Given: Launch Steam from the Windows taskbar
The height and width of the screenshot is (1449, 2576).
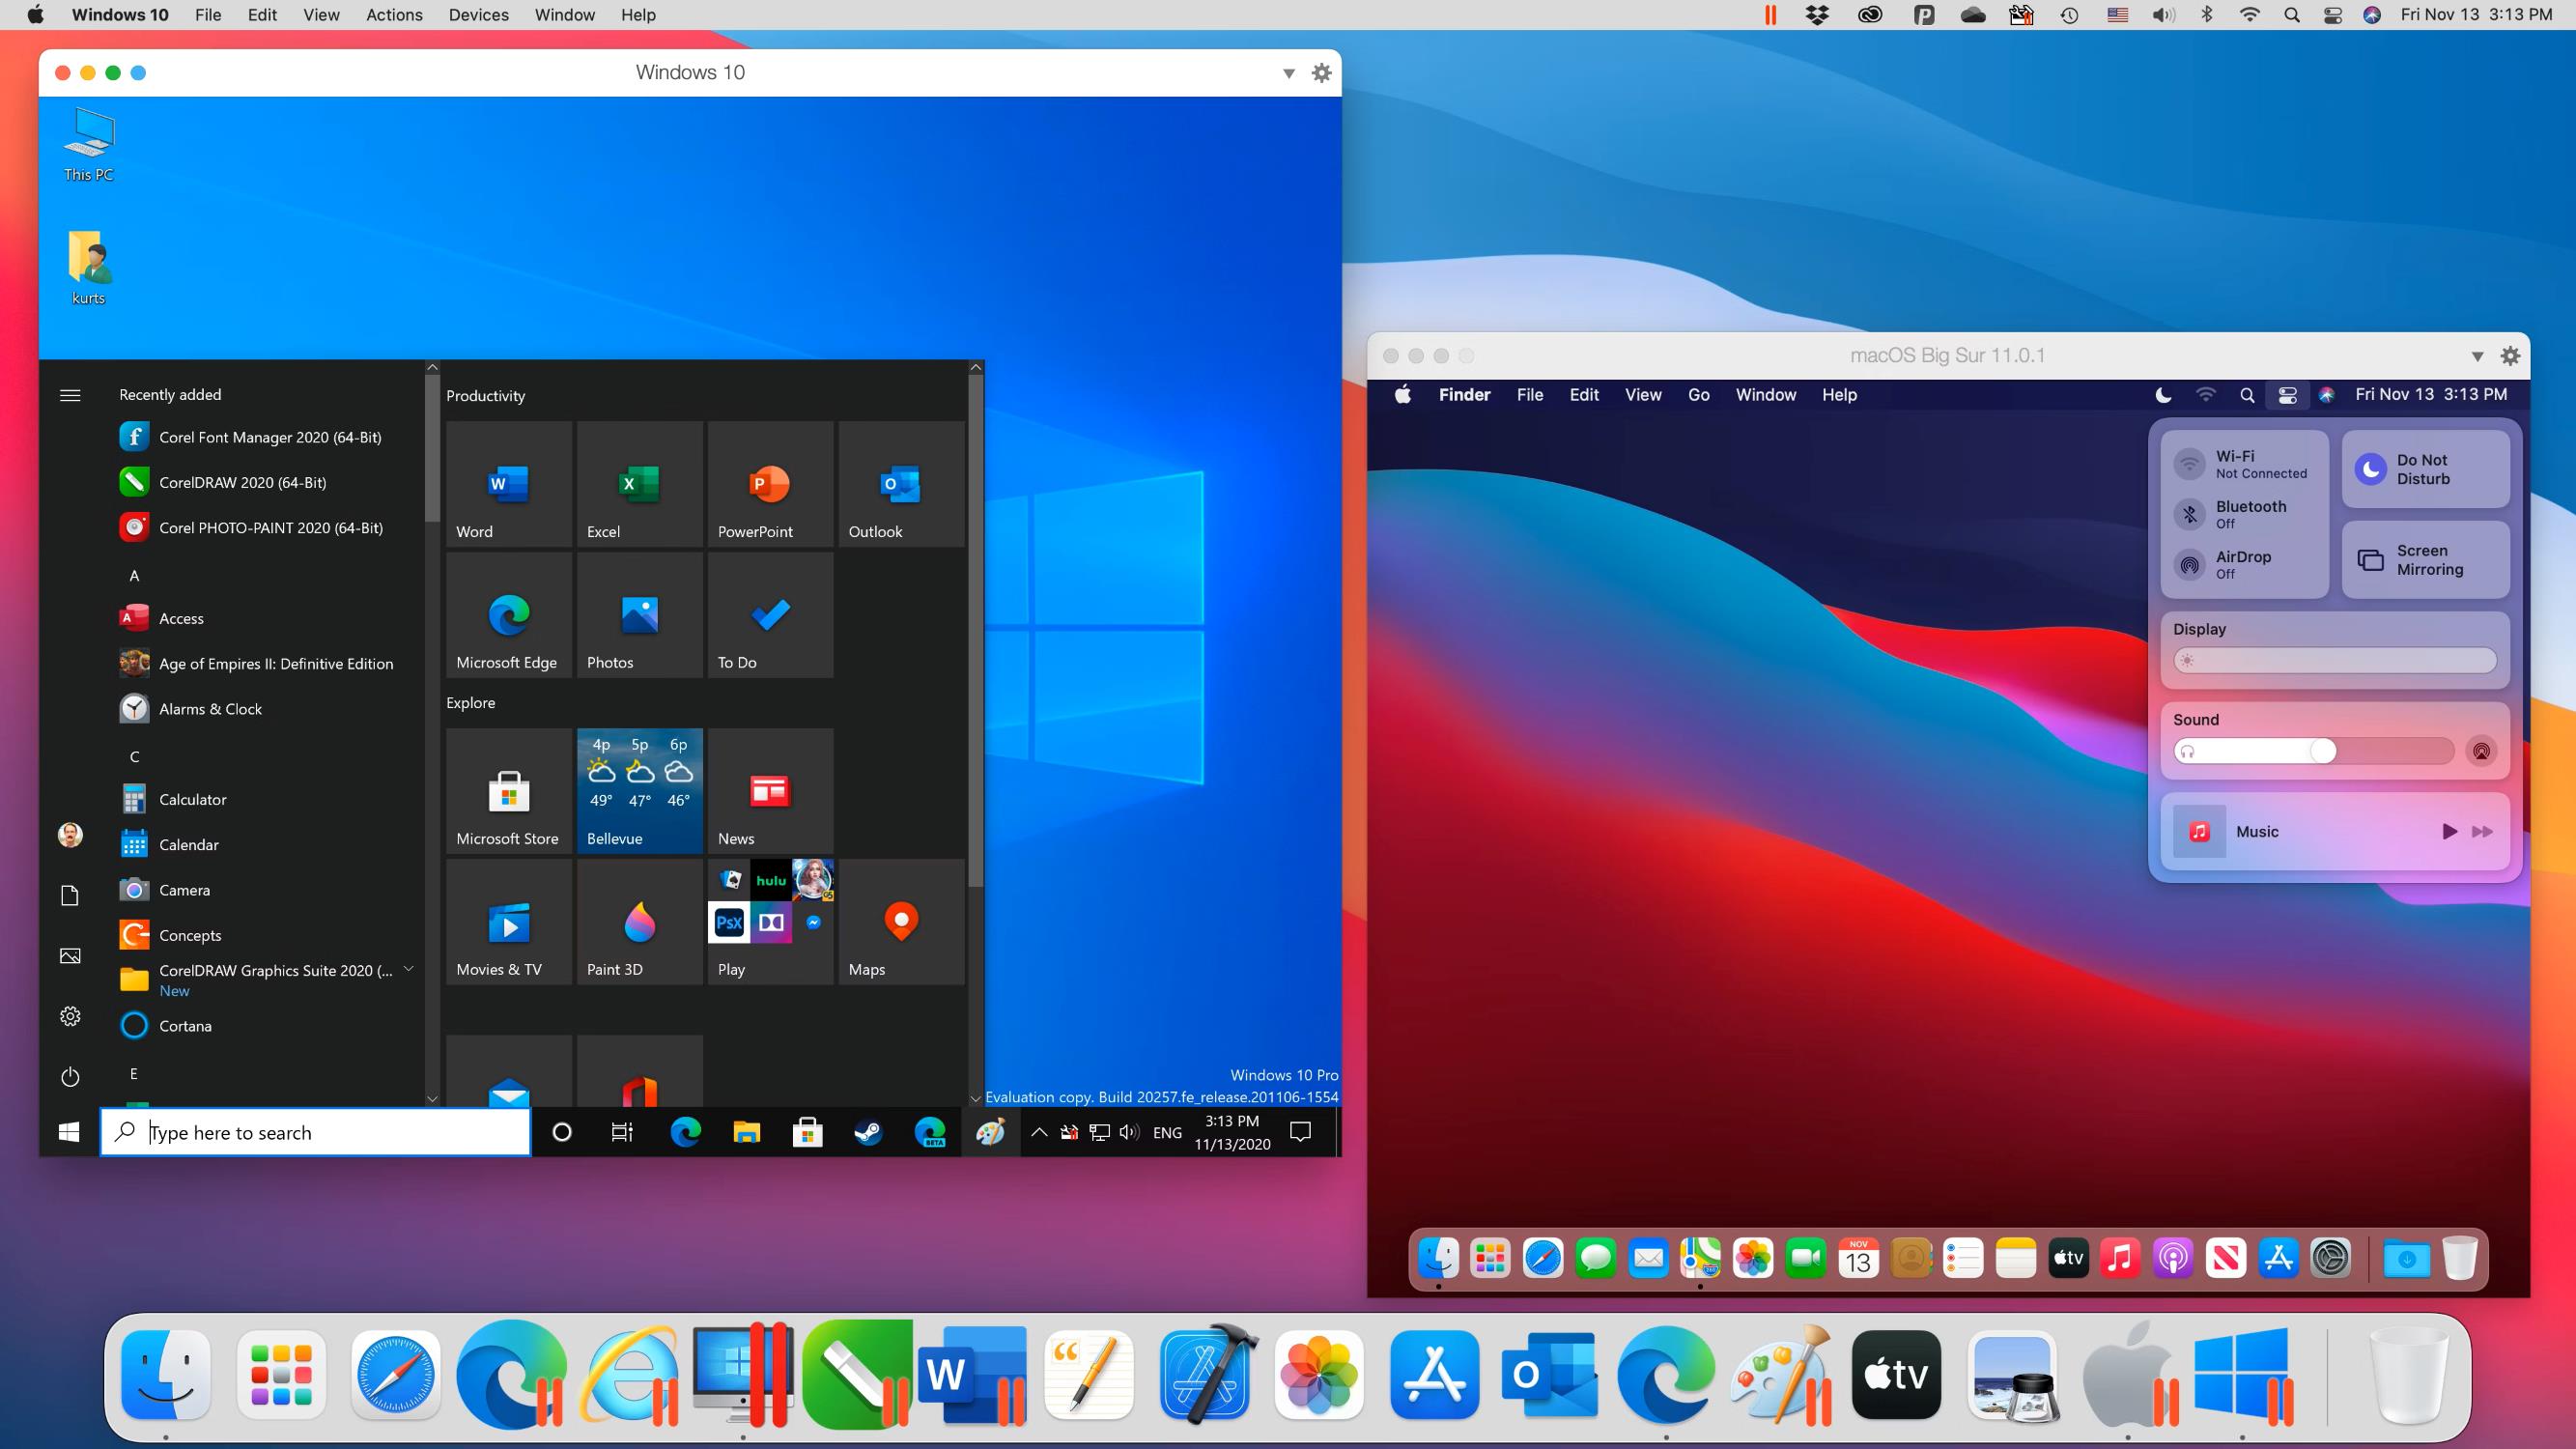Looking at the screenshot, I should click(867, 1132).
